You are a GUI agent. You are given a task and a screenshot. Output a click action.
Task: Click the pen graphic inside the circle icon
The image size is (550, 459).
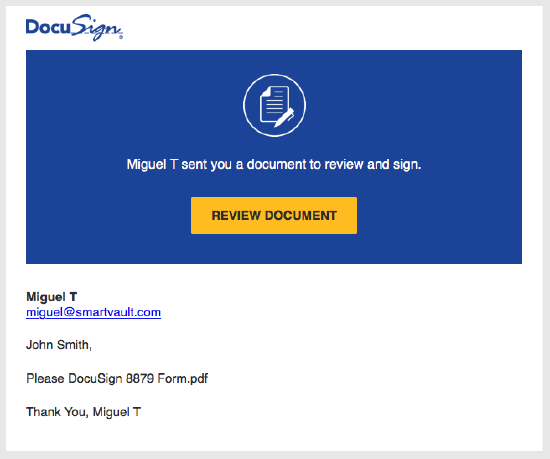pyautogui.click(x=284, y=118)
